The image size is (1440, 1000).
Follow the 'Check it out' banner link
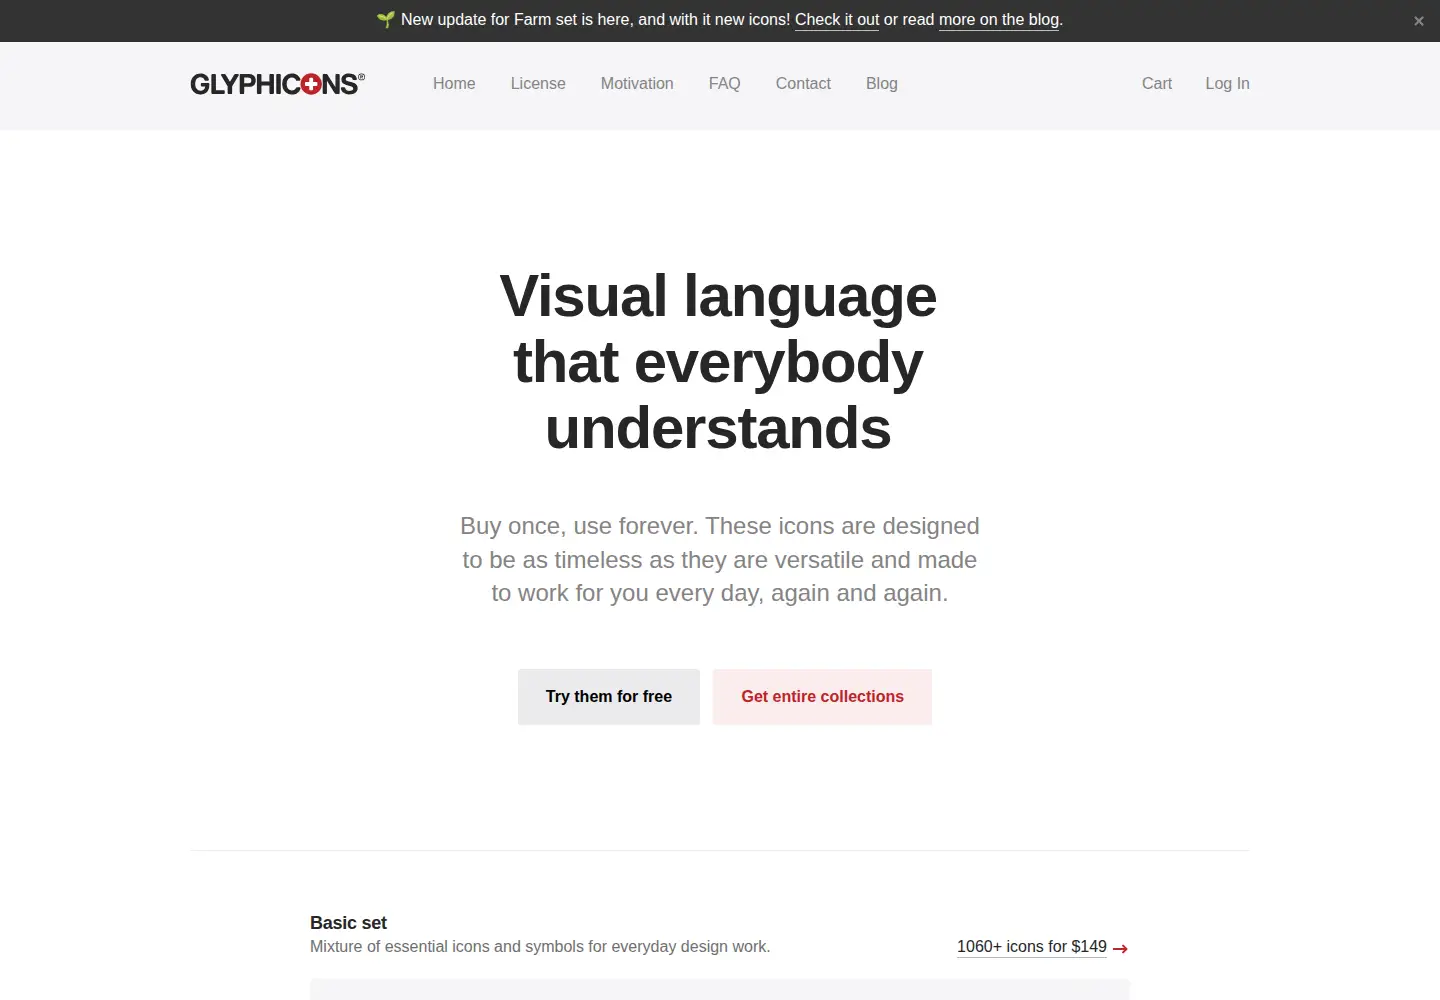coord(837,20)
